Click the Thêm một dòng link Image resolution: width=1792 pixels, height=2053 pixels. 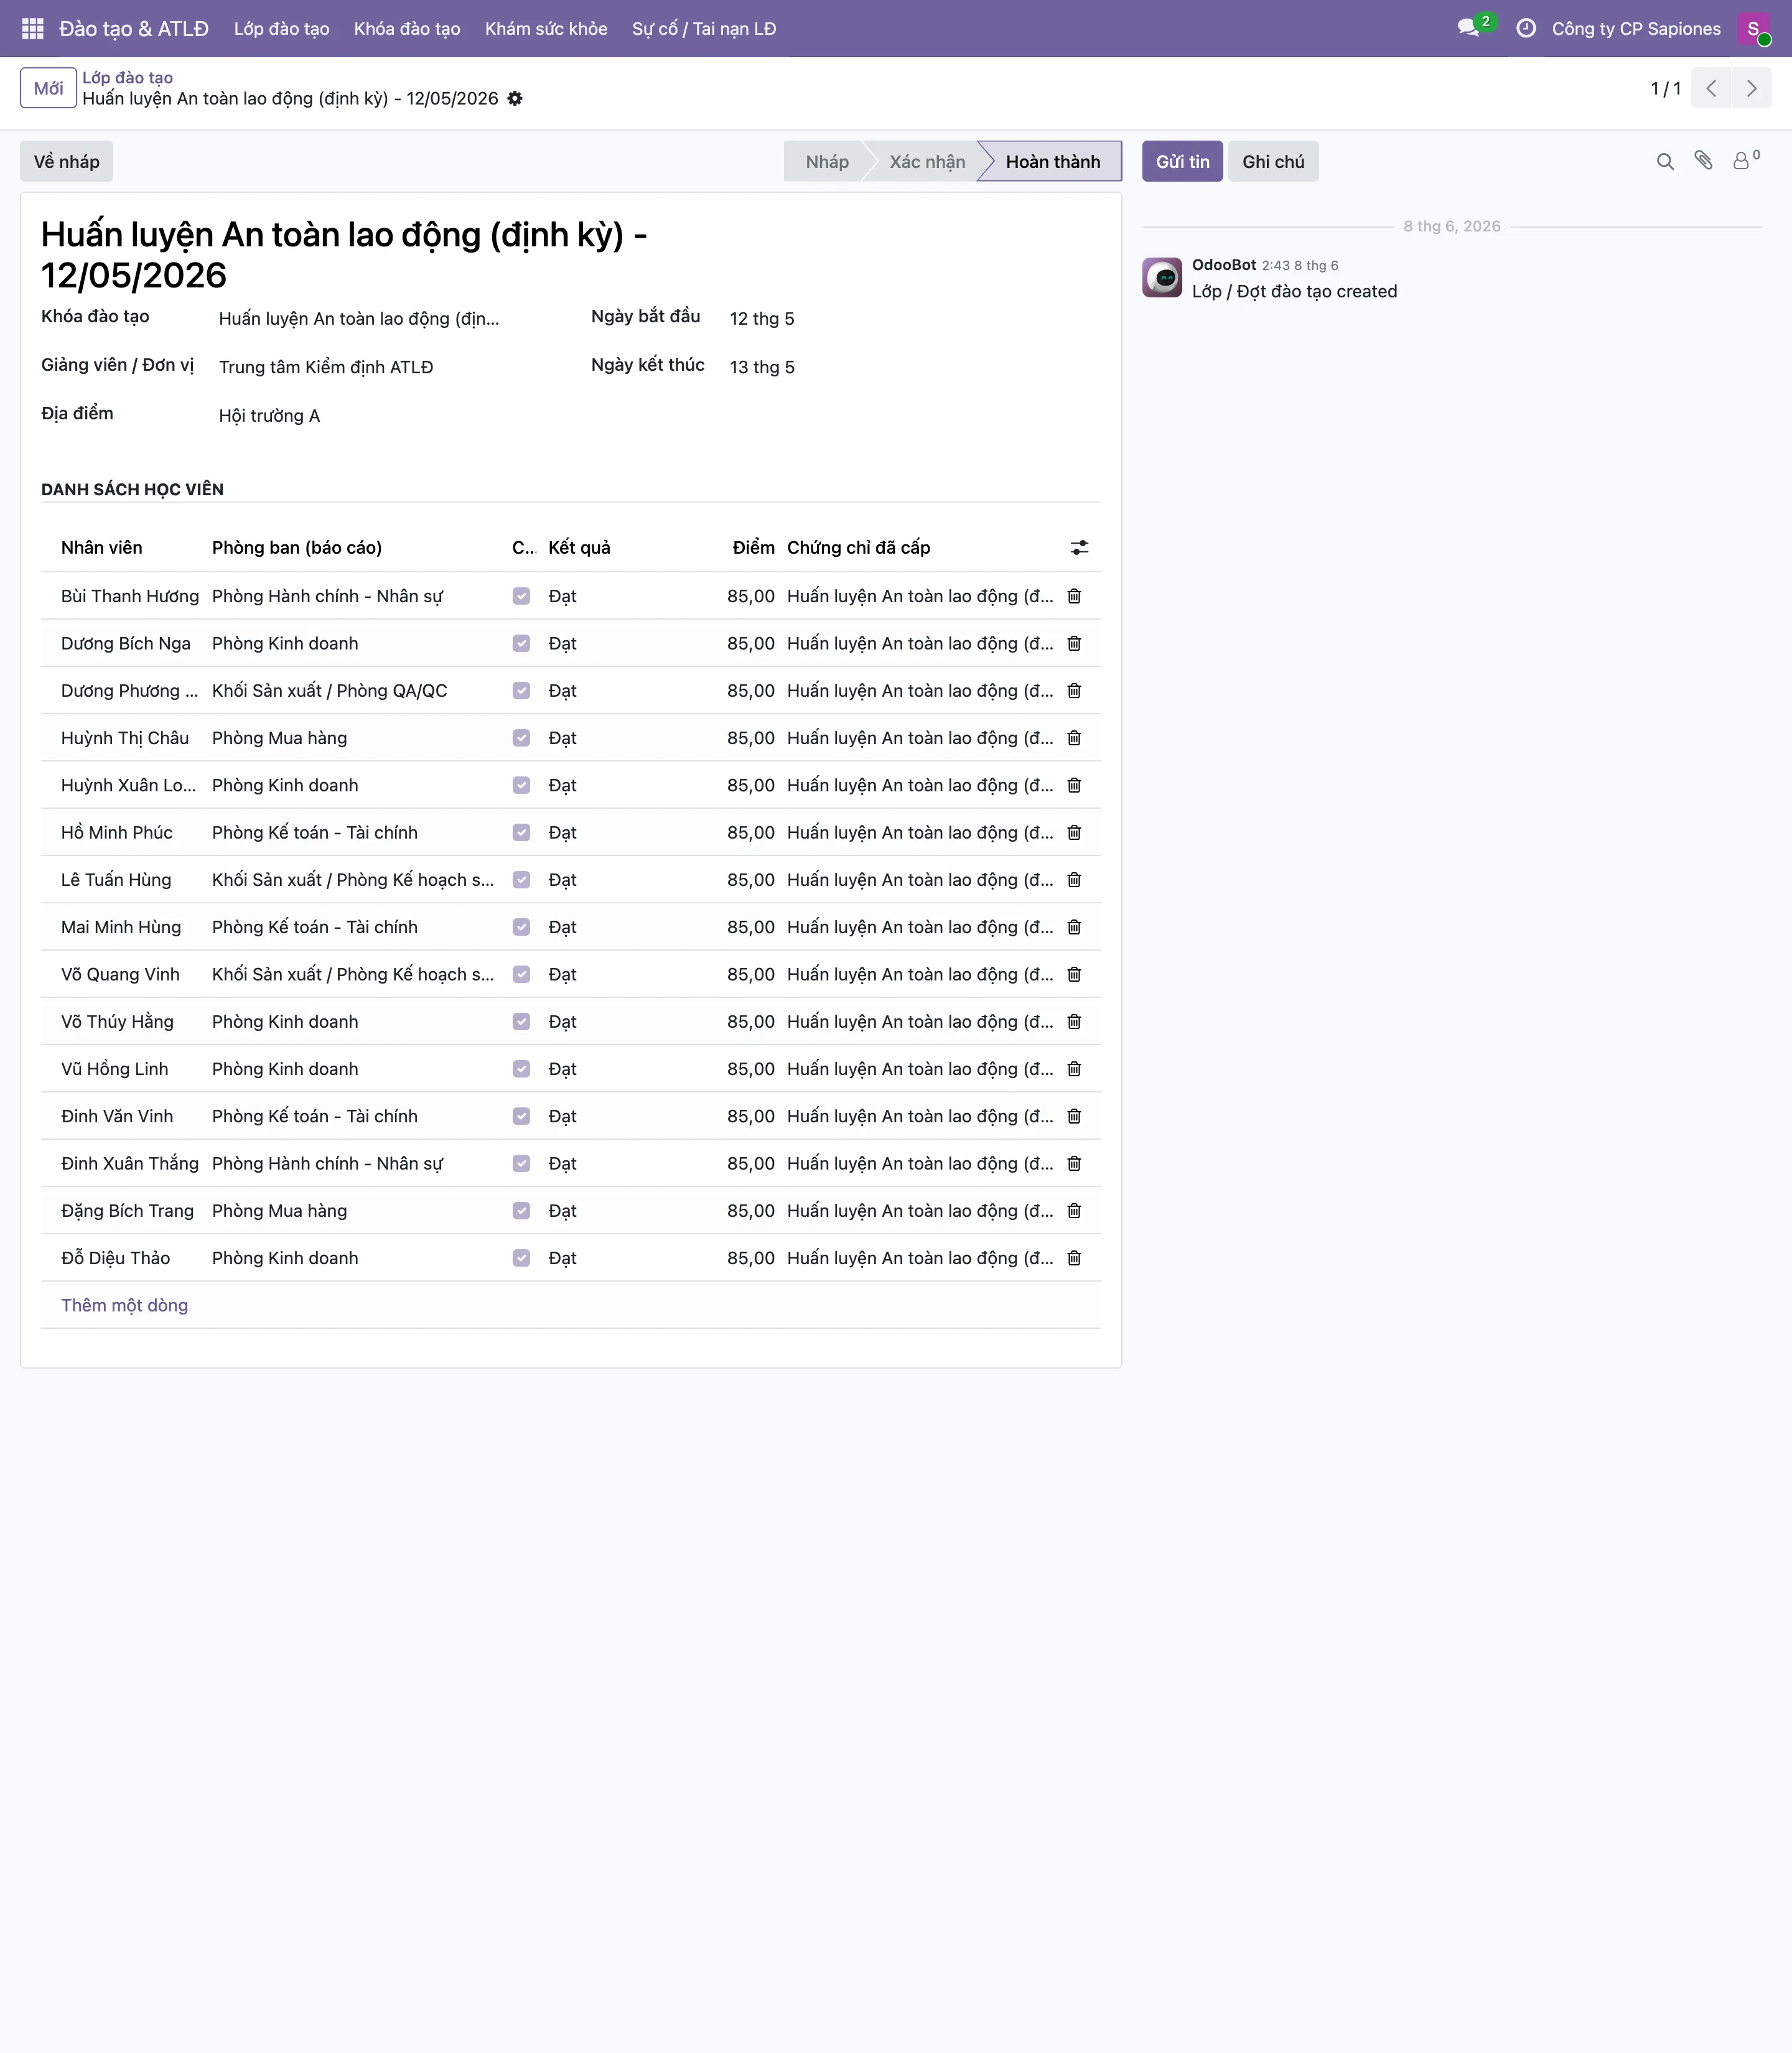tap(124, 1305)
